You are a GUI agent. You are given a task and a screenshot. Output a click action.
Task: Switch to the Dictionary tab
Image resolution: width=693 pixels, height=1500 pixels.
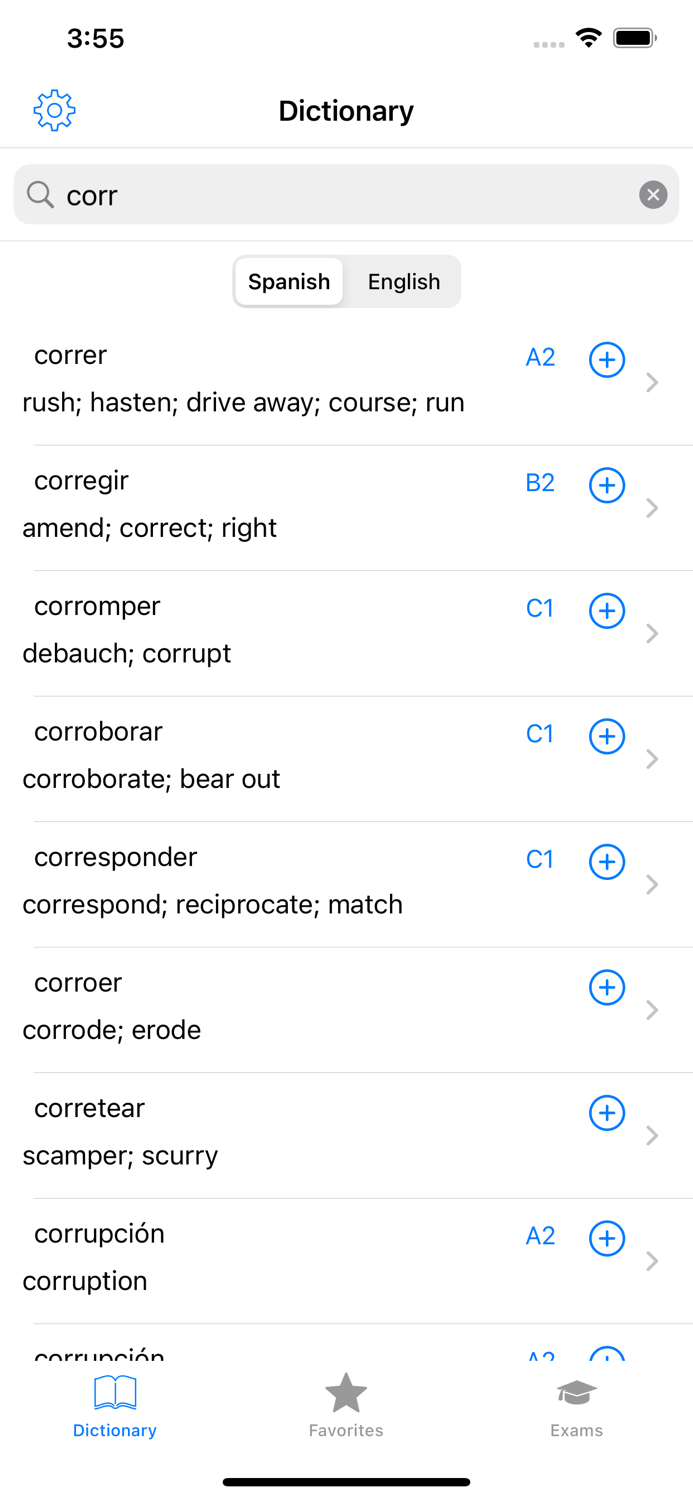114,1400
